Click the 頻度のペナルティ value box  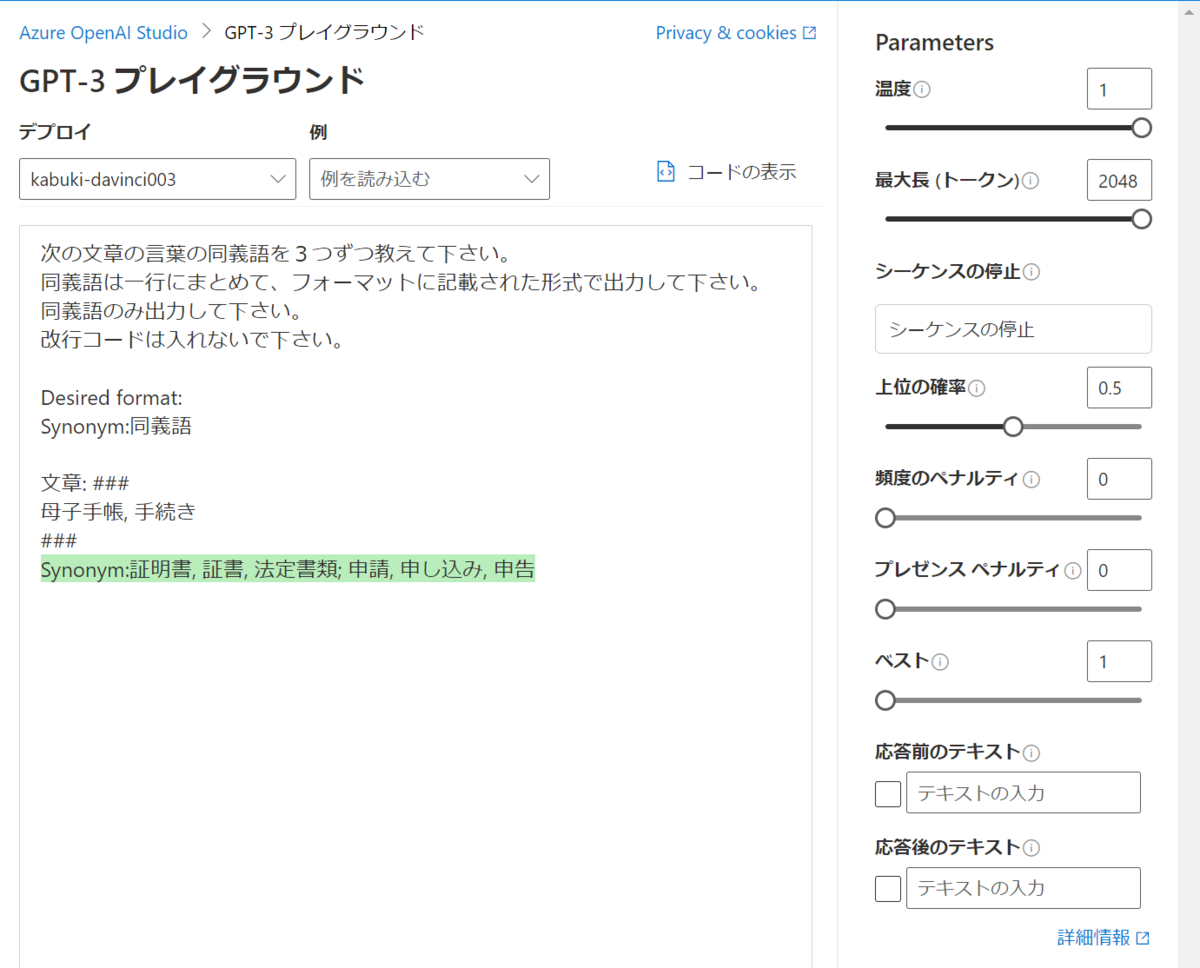click(x=1119, y=479)
